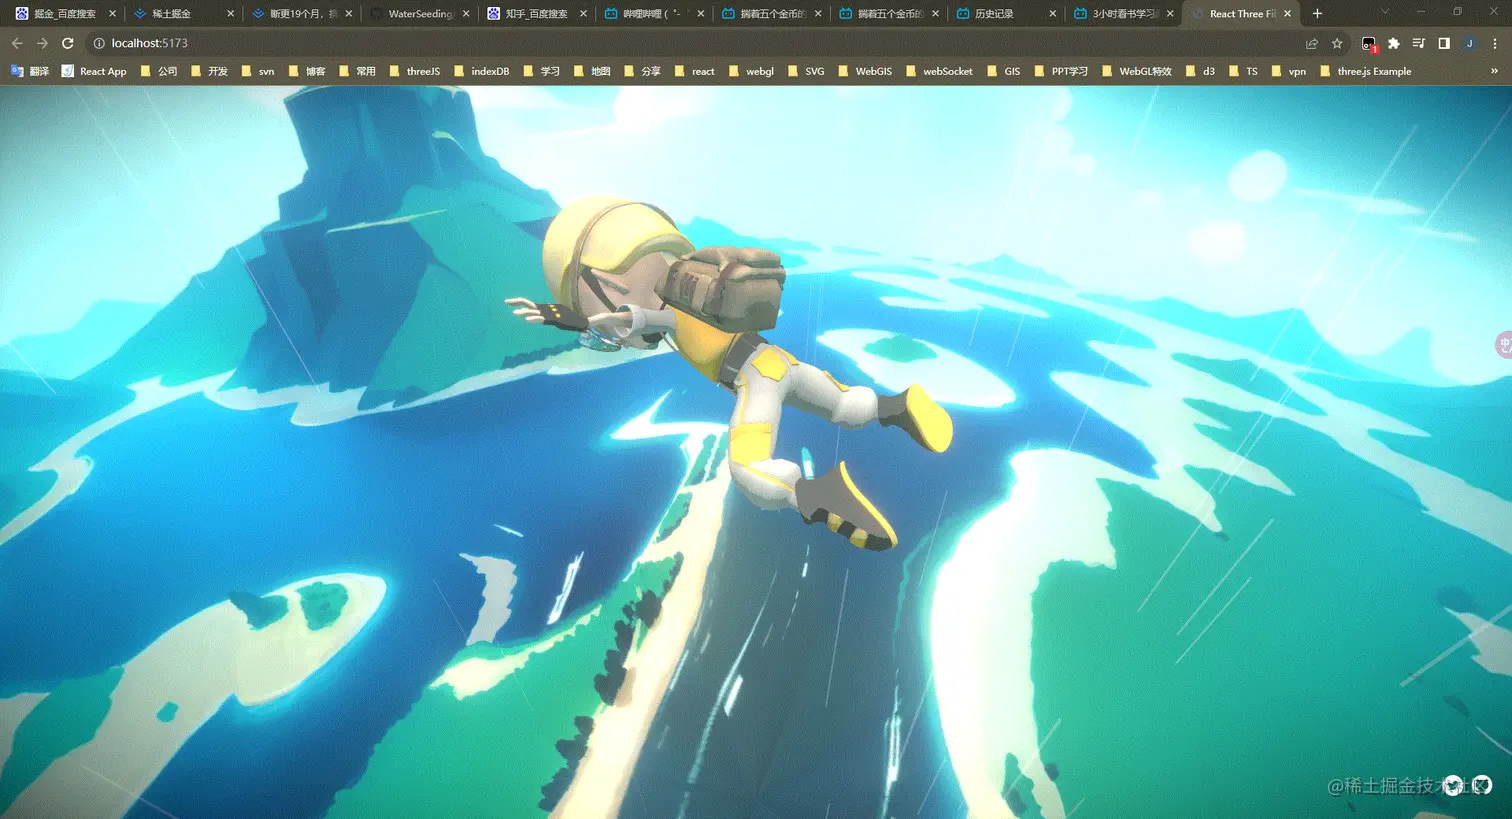The image size is (1512, 819).
Task: View site information for localhost
Action: point(99,43)
